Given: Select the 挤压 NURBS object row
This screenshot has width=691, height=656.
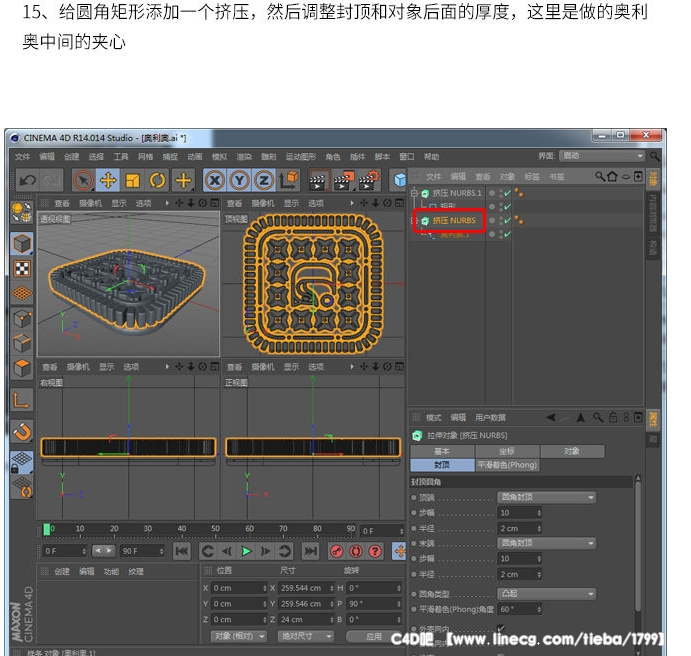Looking at the screenshot, I should (453, 220).
